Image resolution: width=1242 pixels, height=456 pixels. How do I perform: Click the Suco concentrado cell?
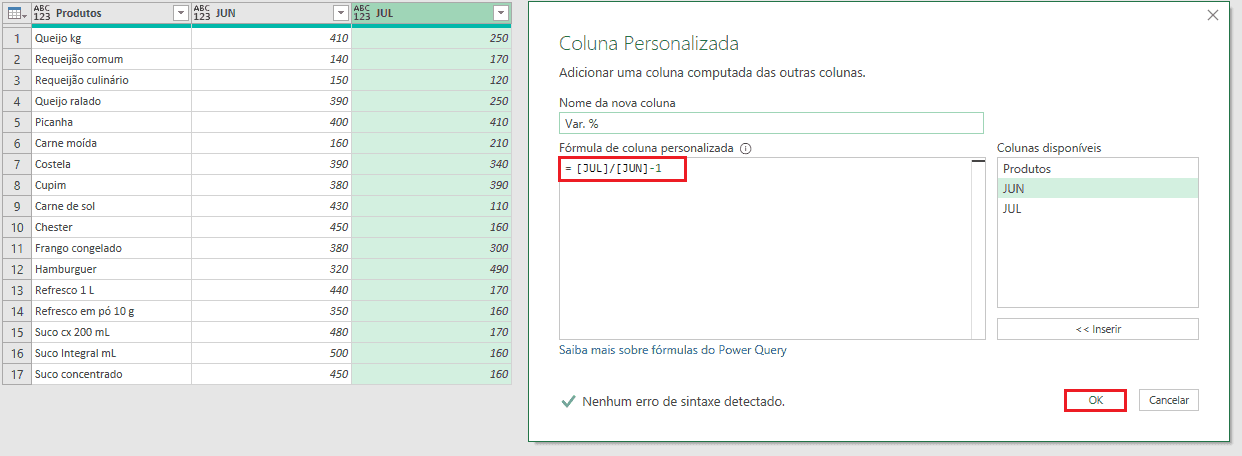point(111,374)
